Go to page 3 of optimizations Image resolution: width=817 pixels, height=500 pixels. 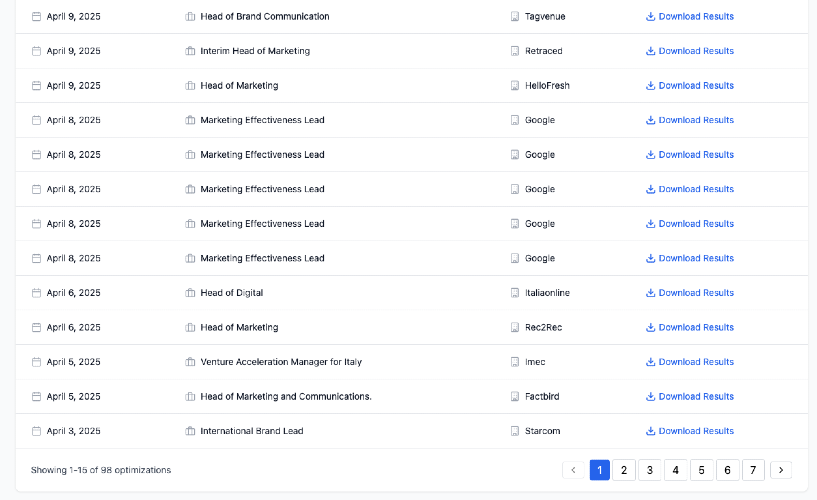pos(650,470)
